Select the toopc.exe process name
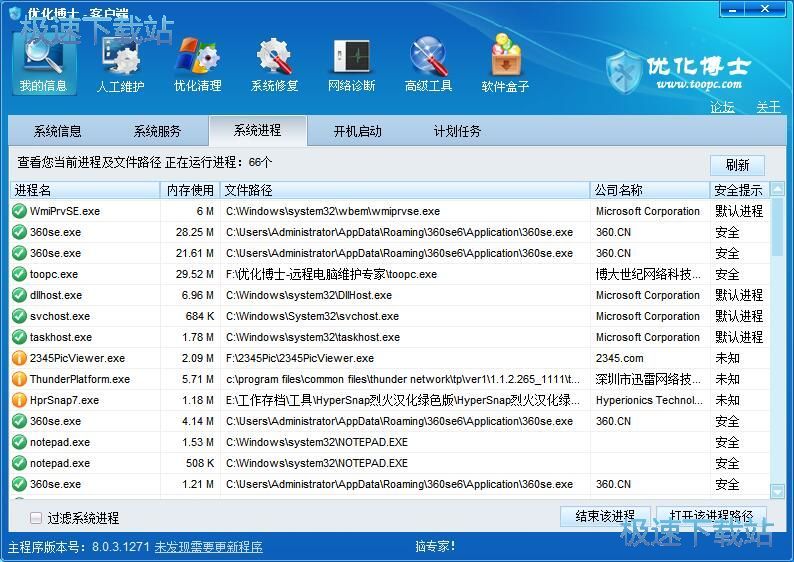The width and height of the screenshot is (794, 562). [54, 274]
